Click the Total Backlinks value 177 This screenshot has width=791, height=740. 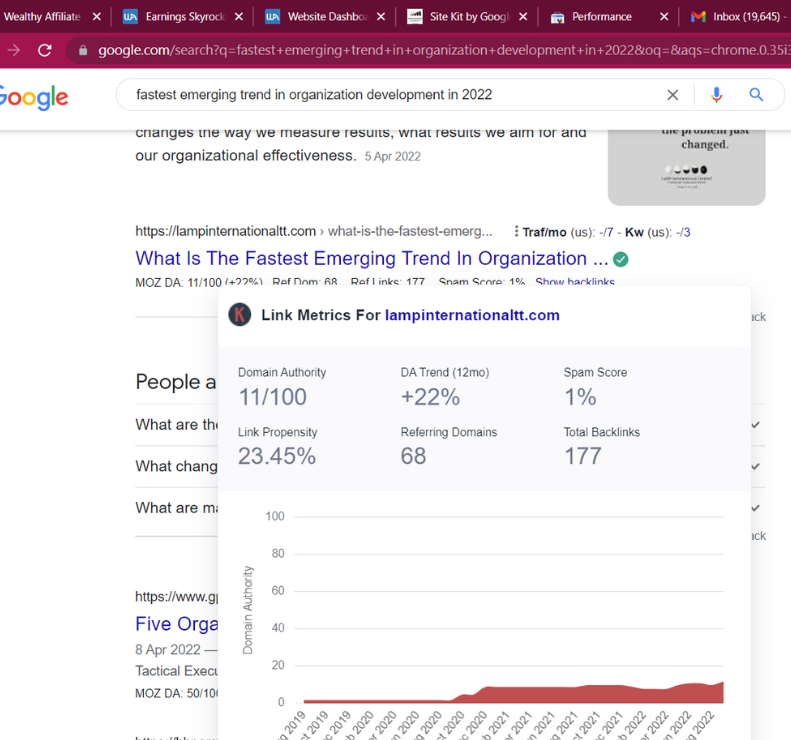point(583,457)
